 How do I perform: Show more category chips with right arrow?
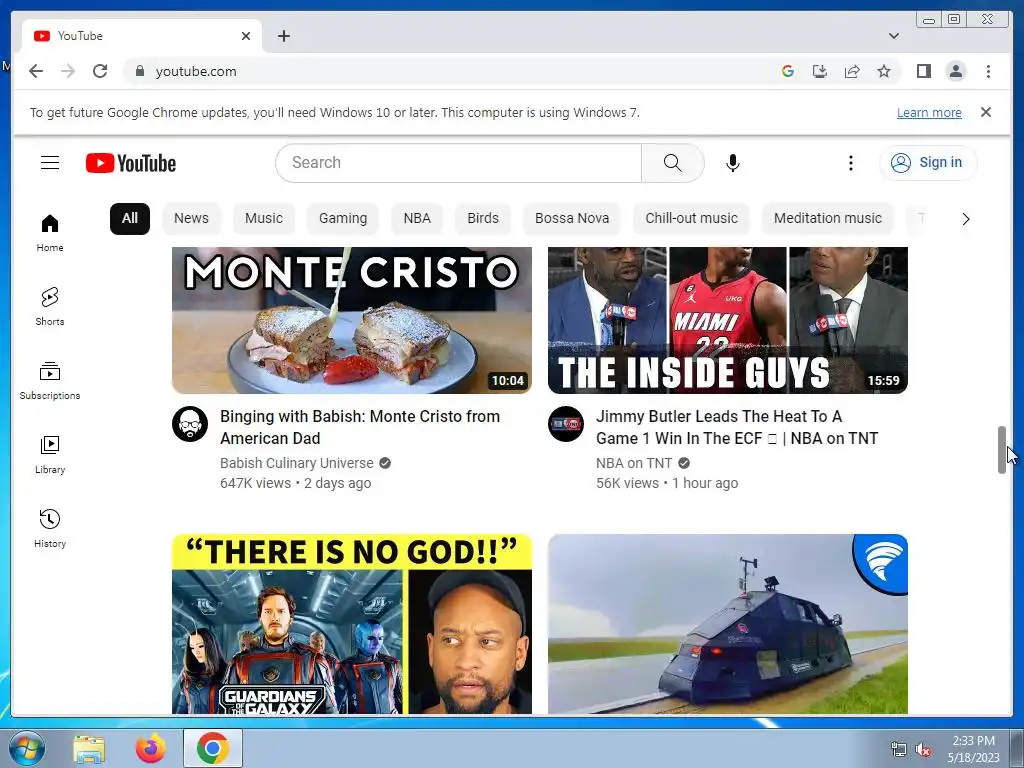pos(965,219)
